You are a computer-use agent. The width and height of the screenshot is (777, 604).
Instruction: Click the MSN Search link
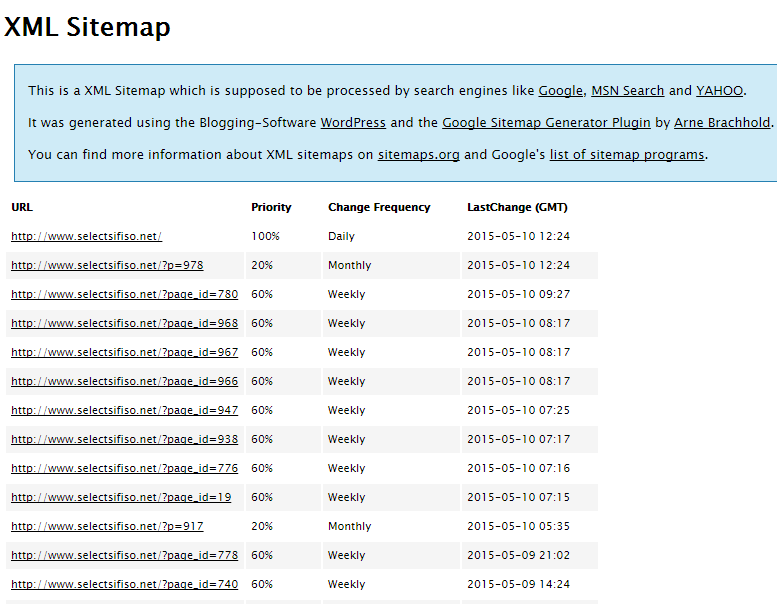click(627, 91)
